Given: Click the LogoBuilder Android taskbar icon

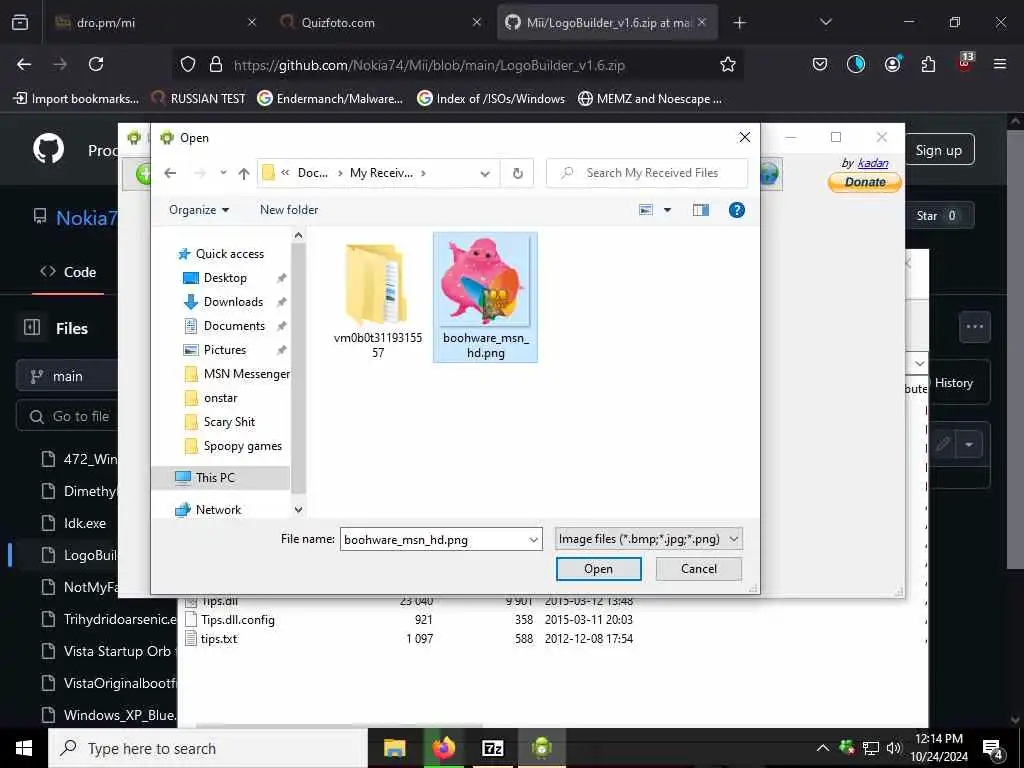Looking at the screenshot, I should 542,748.
